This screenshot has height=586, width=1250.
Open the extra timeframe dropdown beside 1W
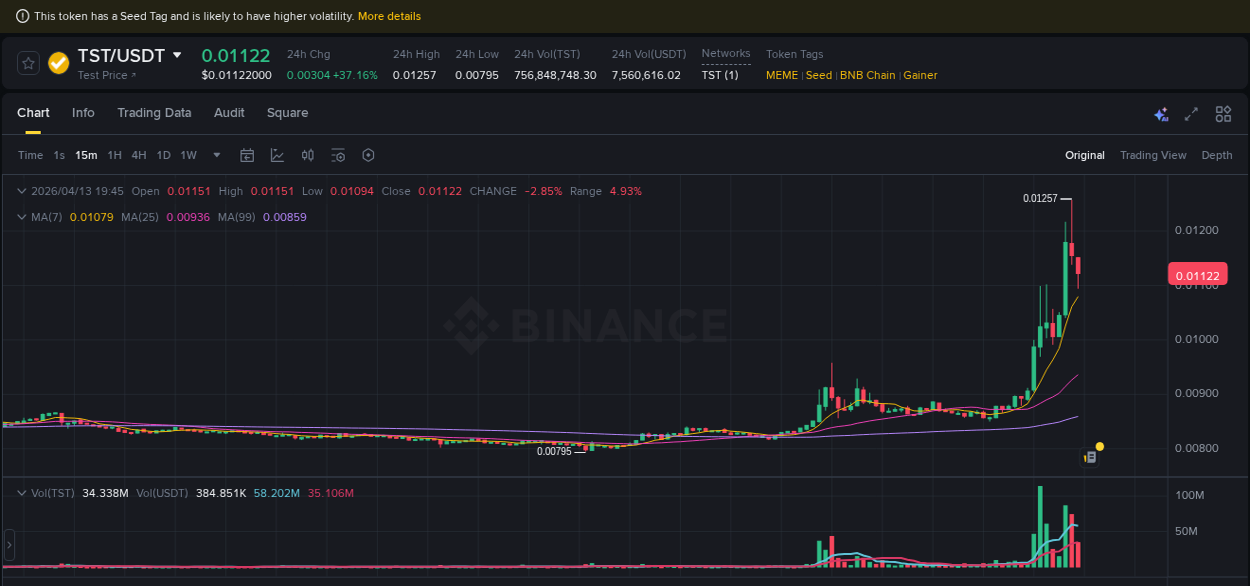[x=216, y=155]
